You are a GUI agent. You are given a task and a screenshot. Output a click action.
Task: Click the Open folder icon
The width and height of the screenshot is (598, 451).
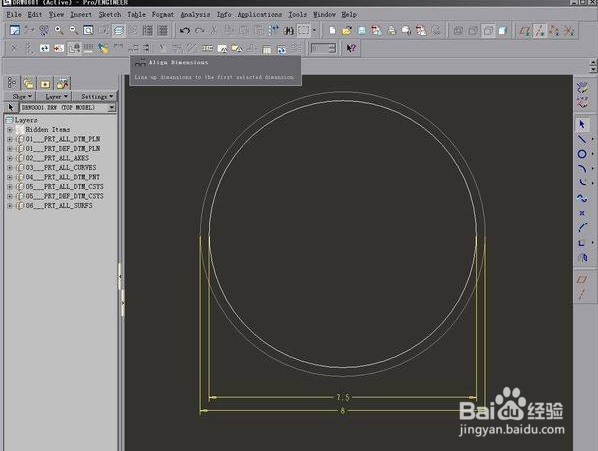pos(347,30)
